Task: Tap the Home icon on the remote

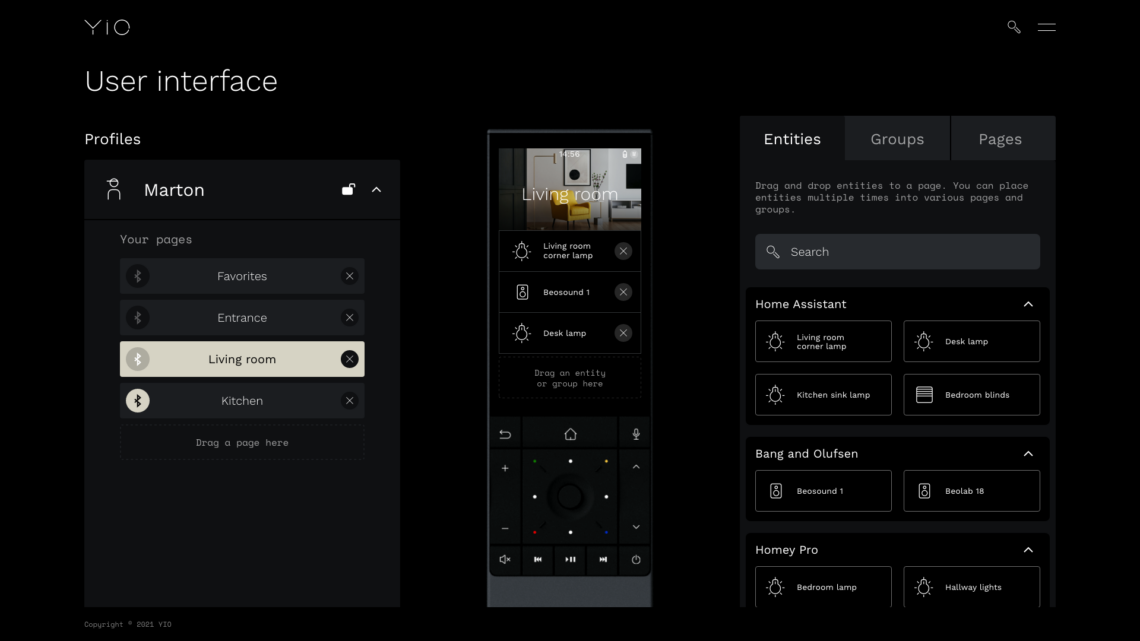Action: 570,433
